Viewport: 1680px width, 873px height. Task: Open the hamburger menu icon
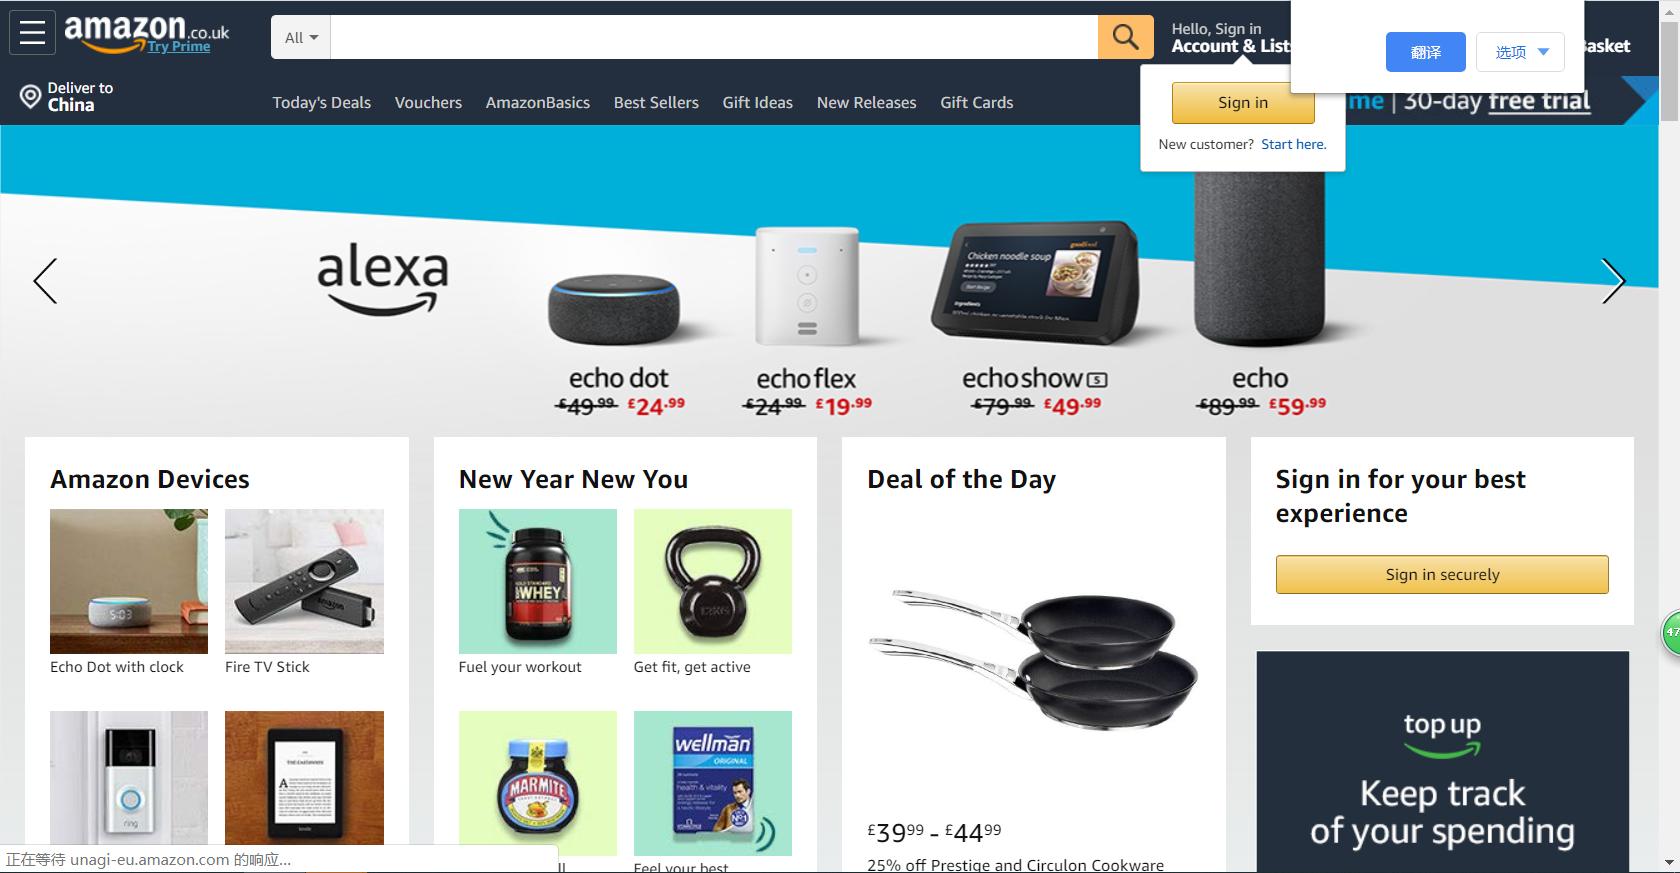click(x=32, y=32)
